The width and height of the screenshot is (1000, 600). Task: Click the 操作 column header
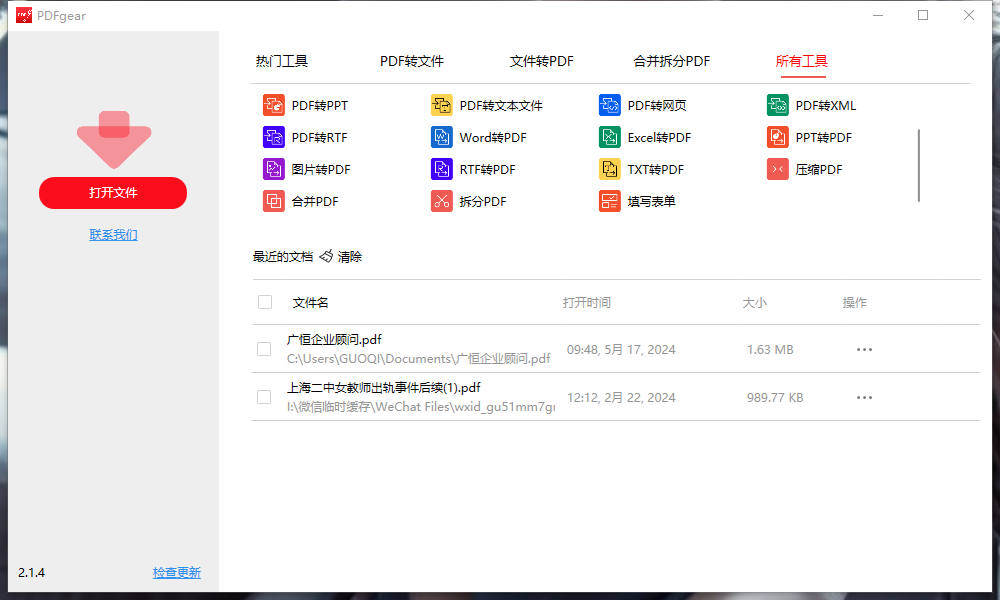coord(855,302)
